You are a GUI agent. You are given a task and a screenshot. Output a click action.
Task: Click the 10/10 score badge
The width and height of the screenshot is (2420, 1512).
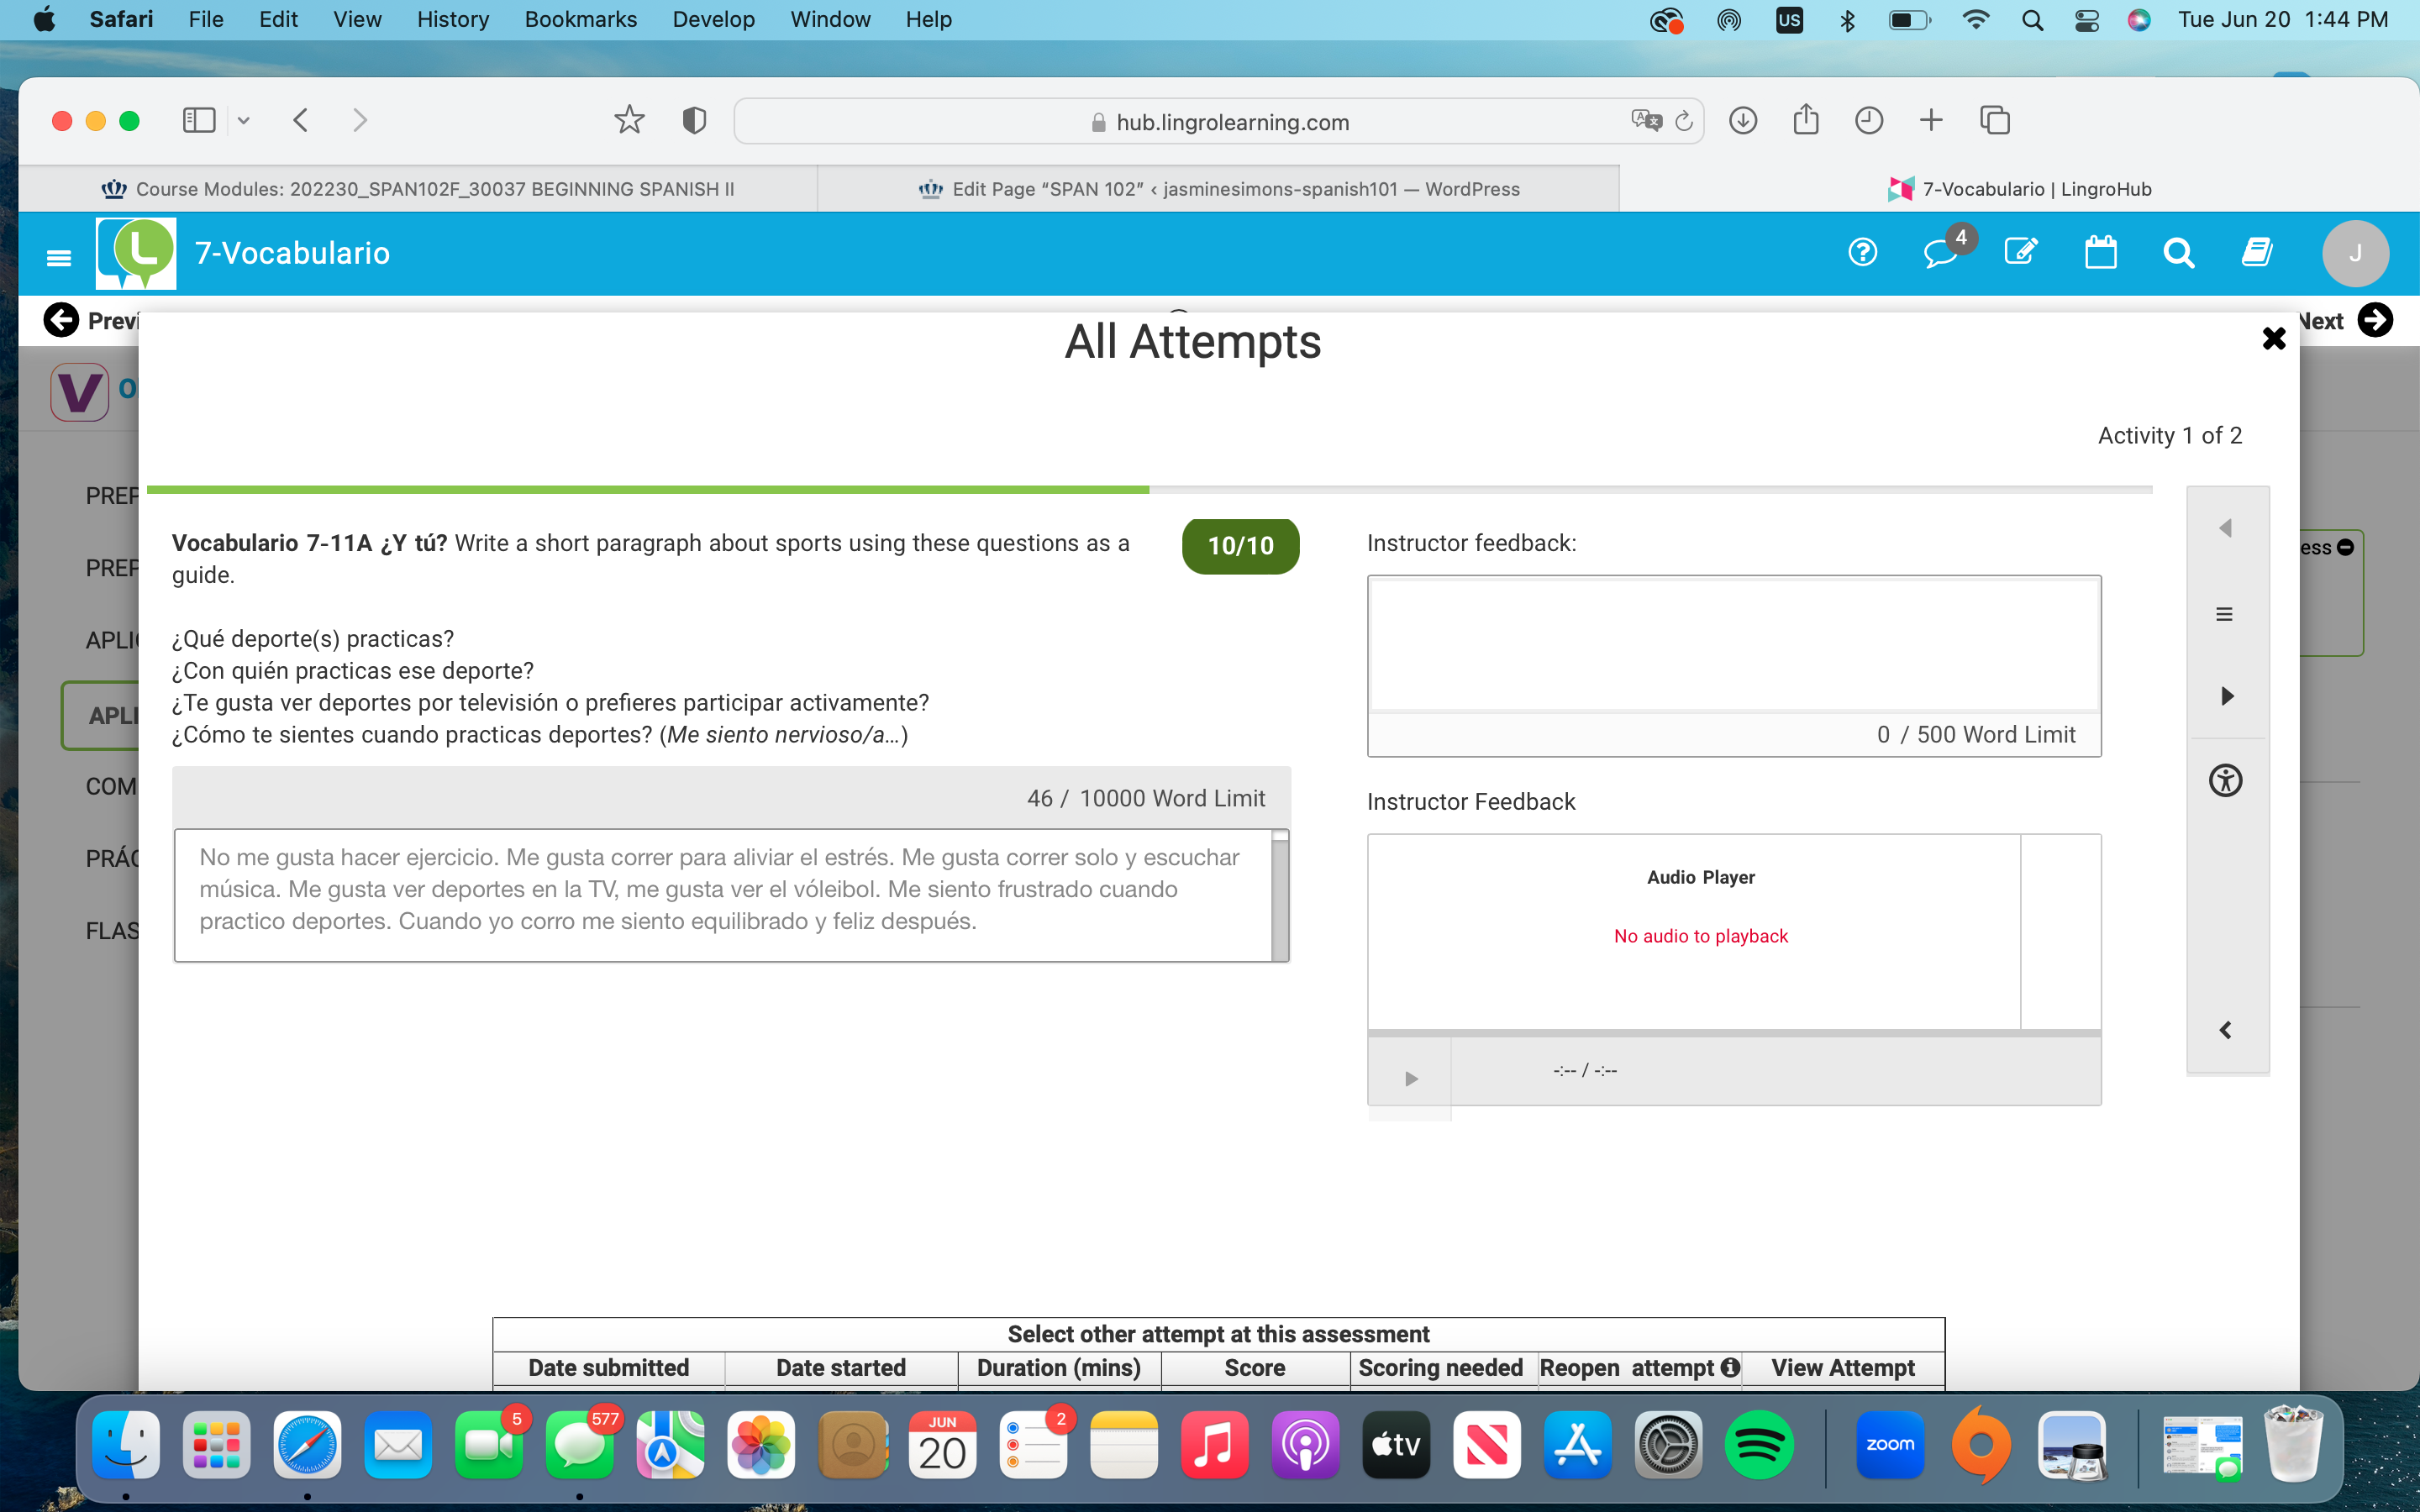pos(1240,546)
